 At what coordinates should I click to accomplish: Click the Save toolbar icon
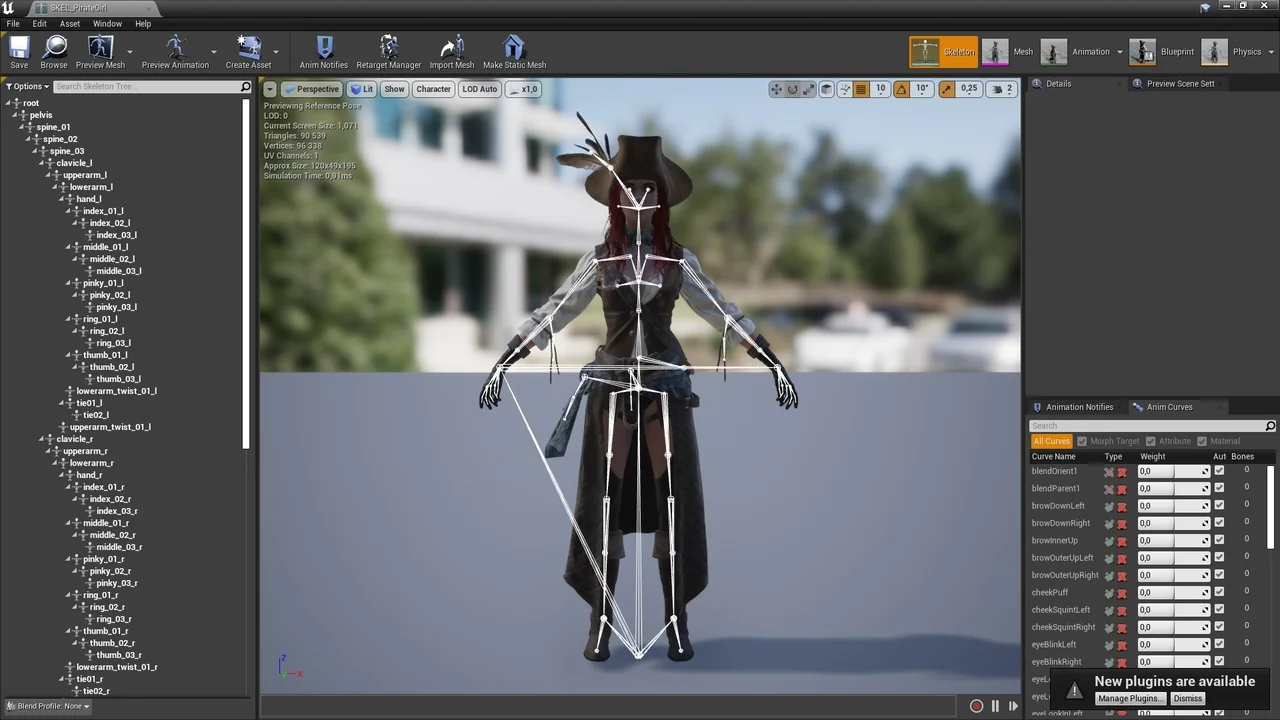point(19,52)
